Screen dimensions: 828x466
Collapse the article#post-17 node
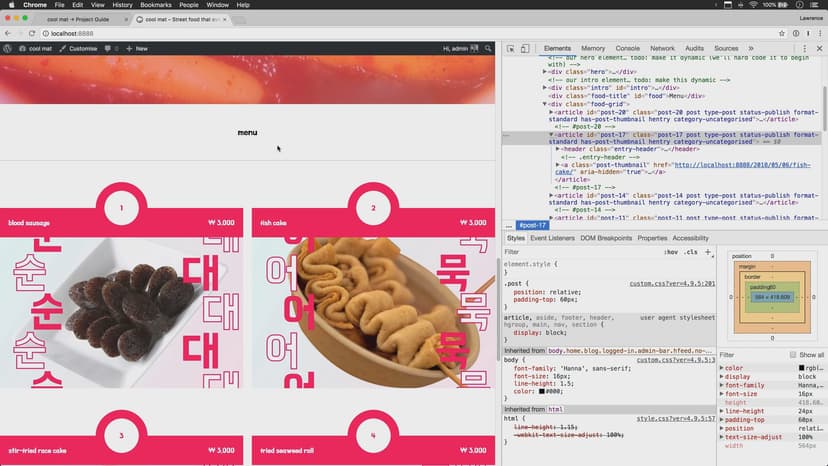pos(552,134)
